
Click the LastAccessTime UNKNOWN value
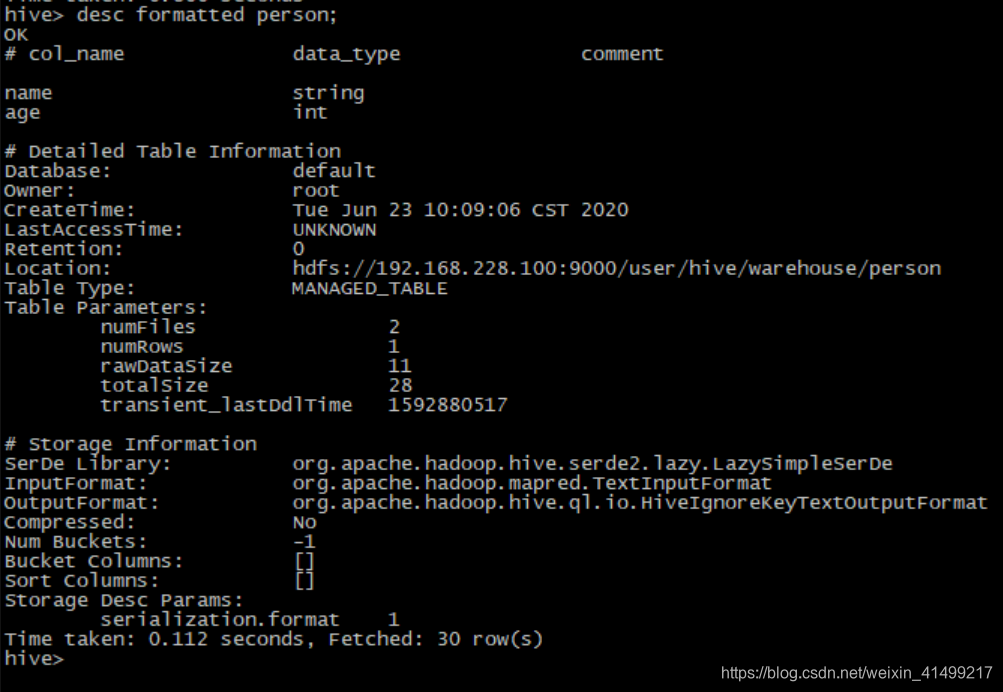(x=335, y=230)
